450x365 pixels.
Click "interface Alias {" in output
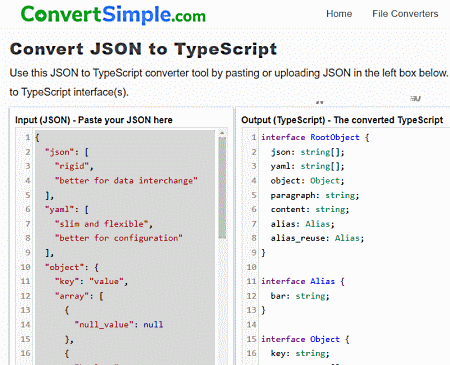303,281
